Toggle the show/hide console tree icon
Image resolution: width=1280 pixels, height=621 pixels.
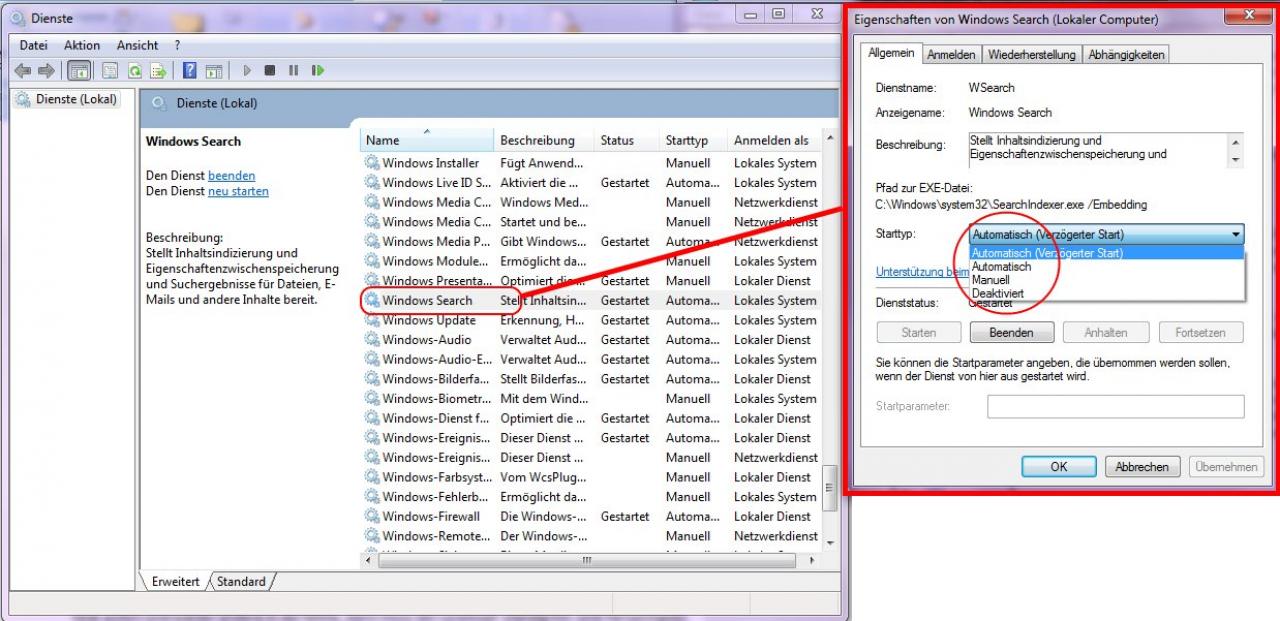pyautogui.click(x=80, y=70)
